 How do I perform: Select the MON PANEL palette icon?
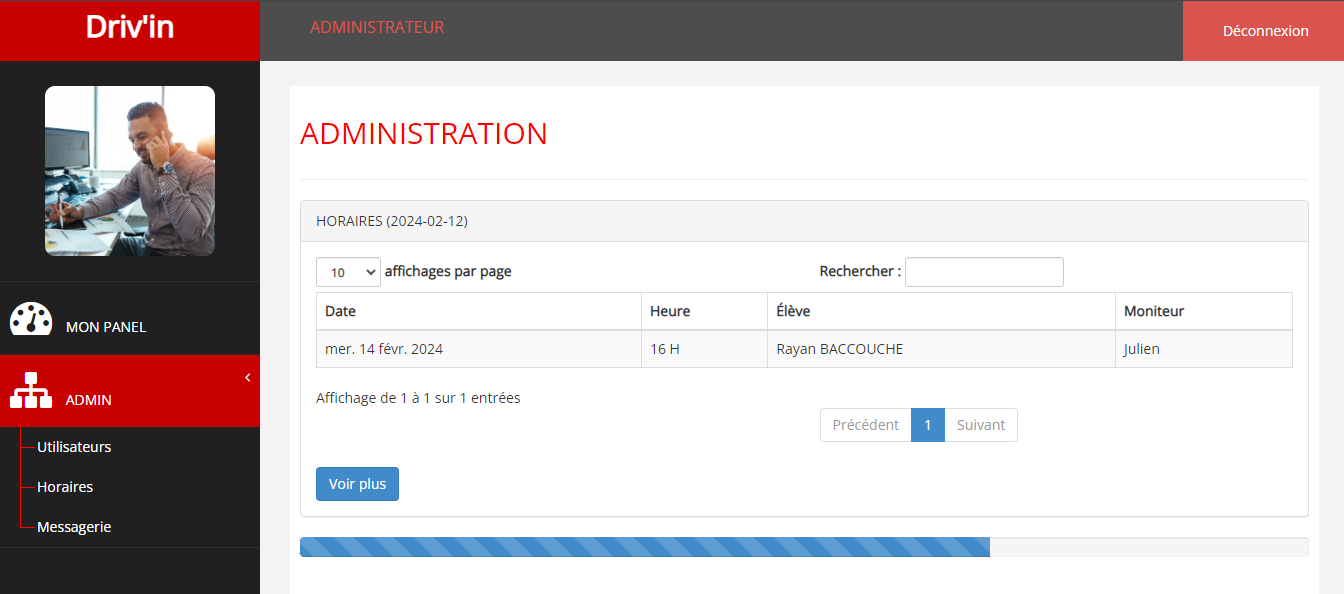click(32, 319)
